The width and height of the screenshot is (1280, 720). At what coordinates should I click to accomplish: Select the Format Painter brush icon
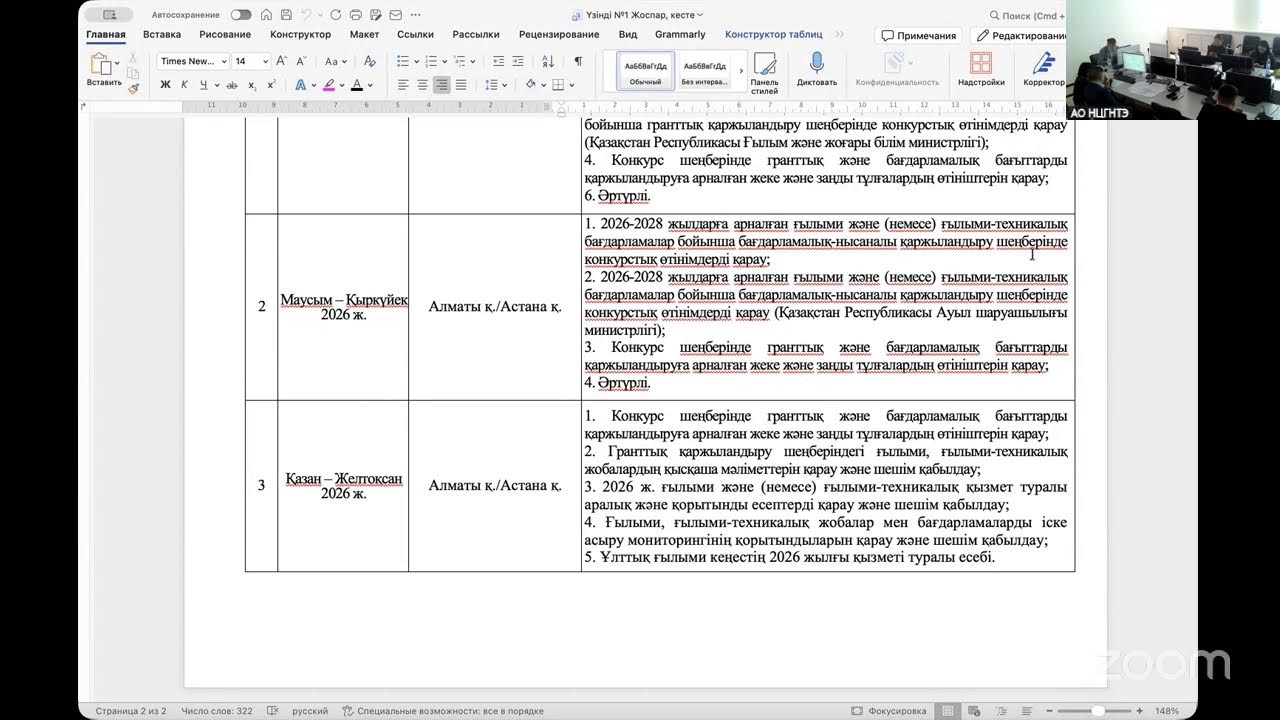tap(134, 88)
